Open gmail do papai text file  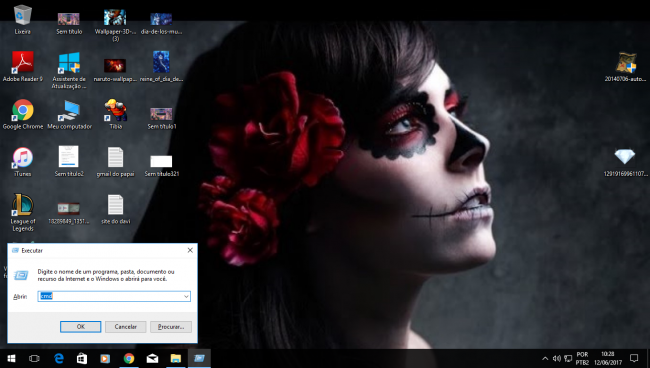(115, 162)
